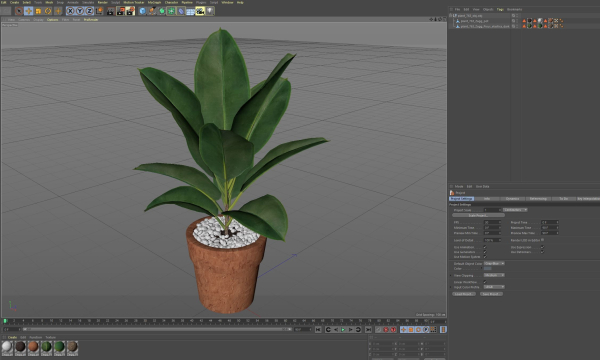Toggle Linear Workflow checkbox
This screenshot has height=360, width=600.
point(485,282)
